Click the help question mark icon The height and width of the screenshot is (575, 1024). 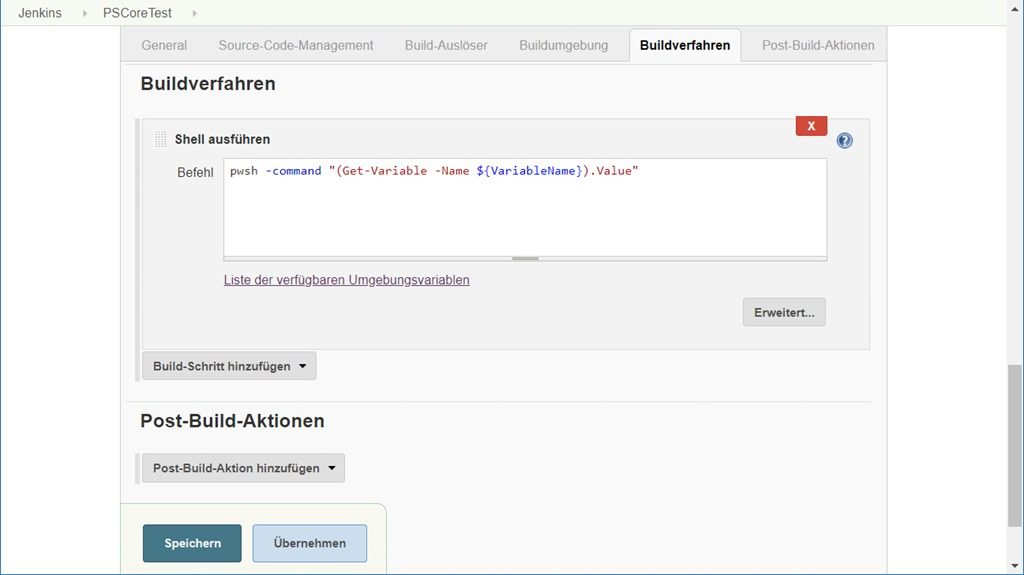coord(844,141)
